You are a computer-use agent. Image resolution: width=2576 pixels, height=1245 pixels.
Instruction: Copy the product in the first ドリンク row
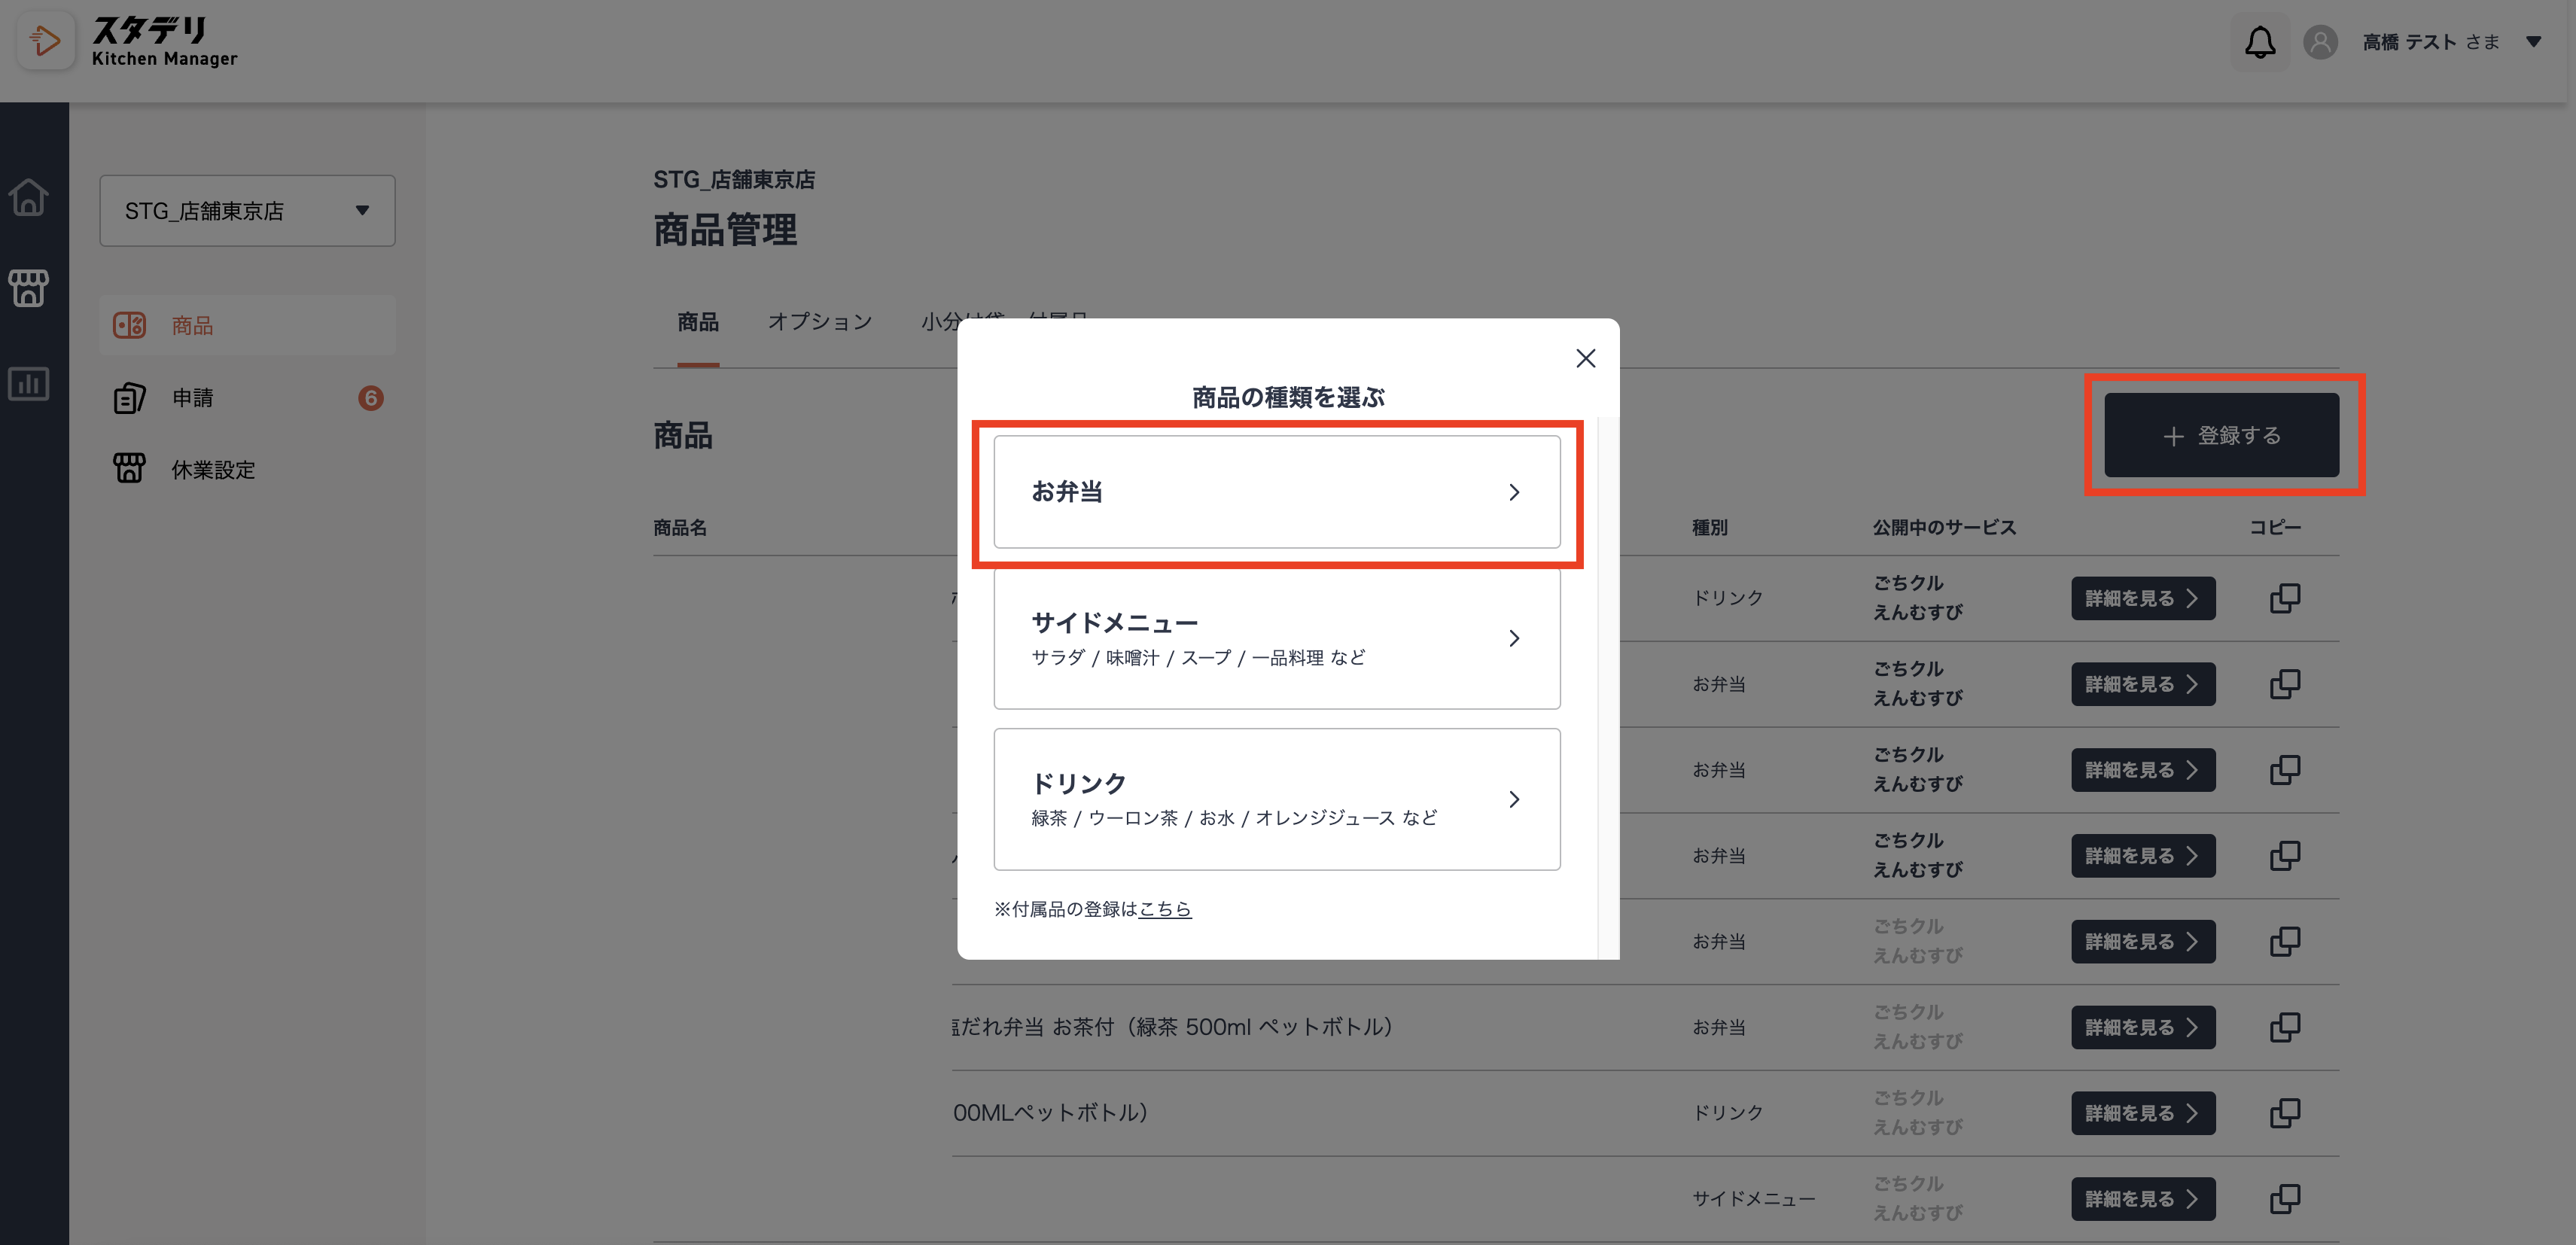[x=2284, y=598]
